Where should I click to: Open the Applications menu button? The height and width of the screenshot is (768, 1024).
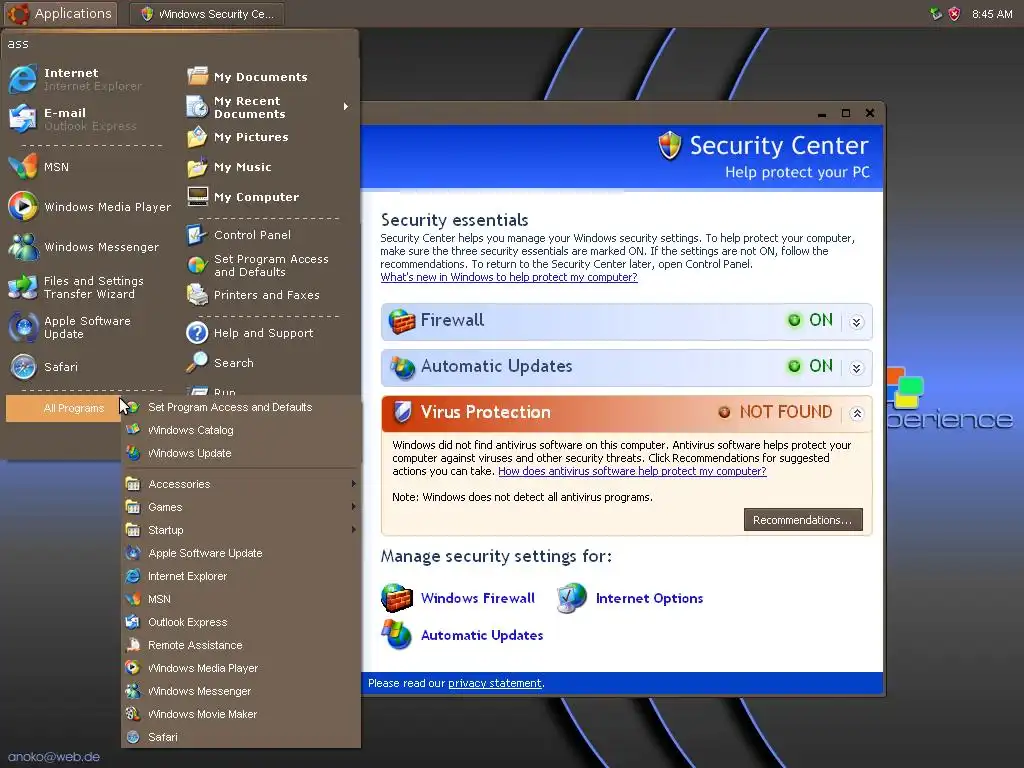(61, 14)
